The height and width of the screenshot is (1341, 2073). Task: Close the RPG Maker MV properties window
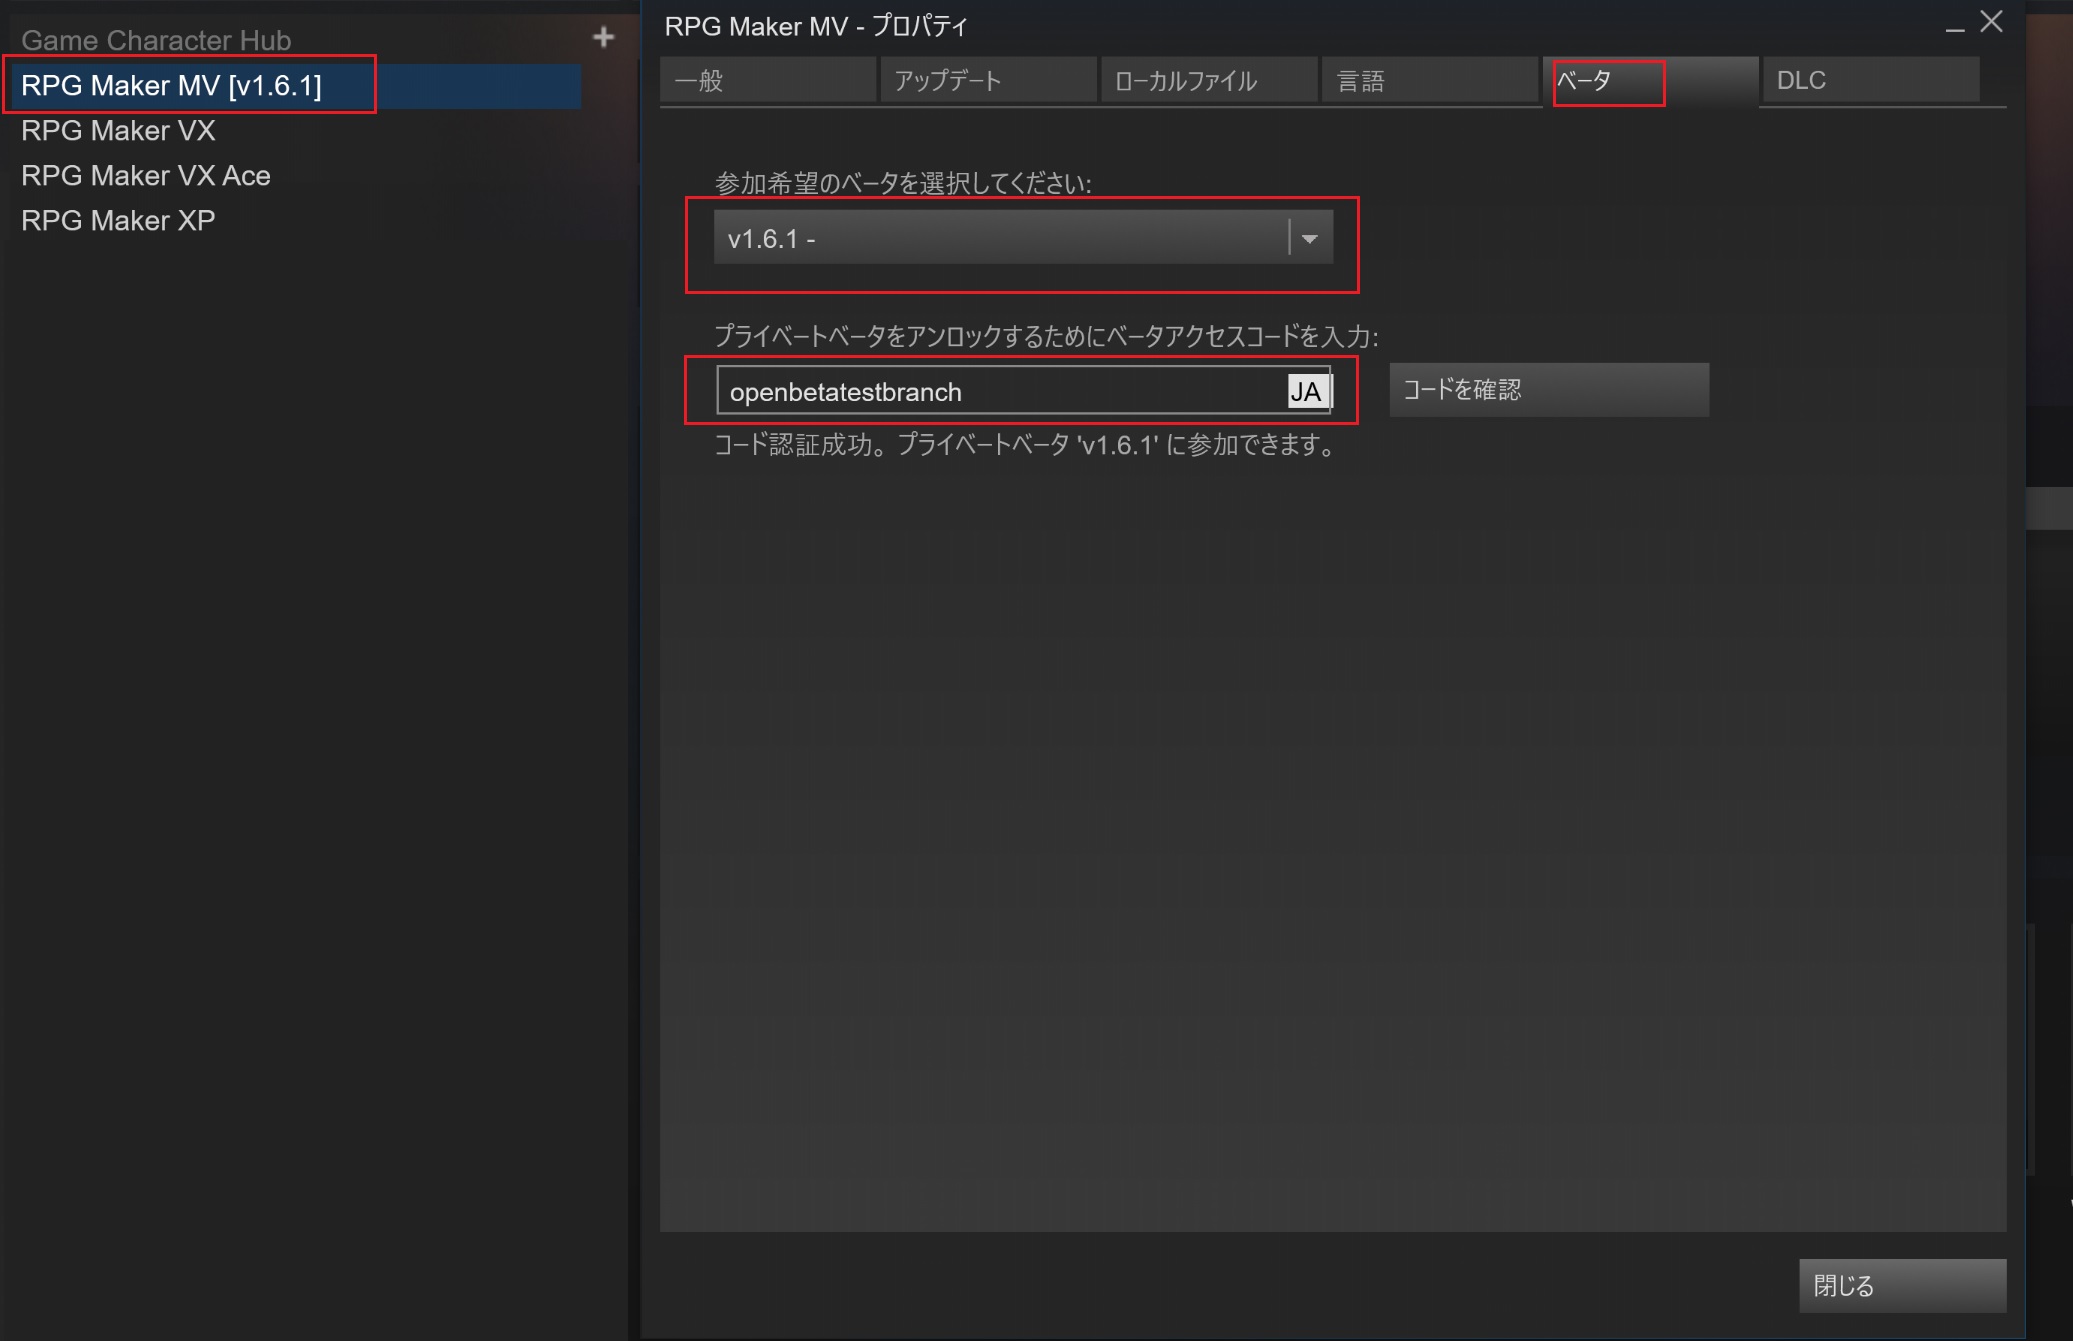tap(1991, 22)
